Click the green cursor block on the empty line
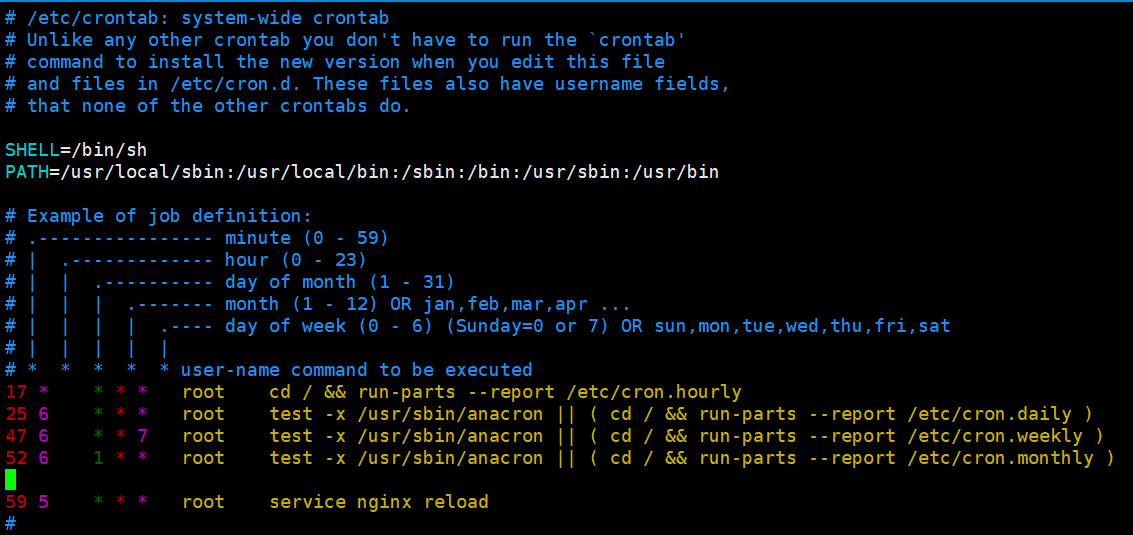The image size is (1133, 535). [x=10, y=479]
